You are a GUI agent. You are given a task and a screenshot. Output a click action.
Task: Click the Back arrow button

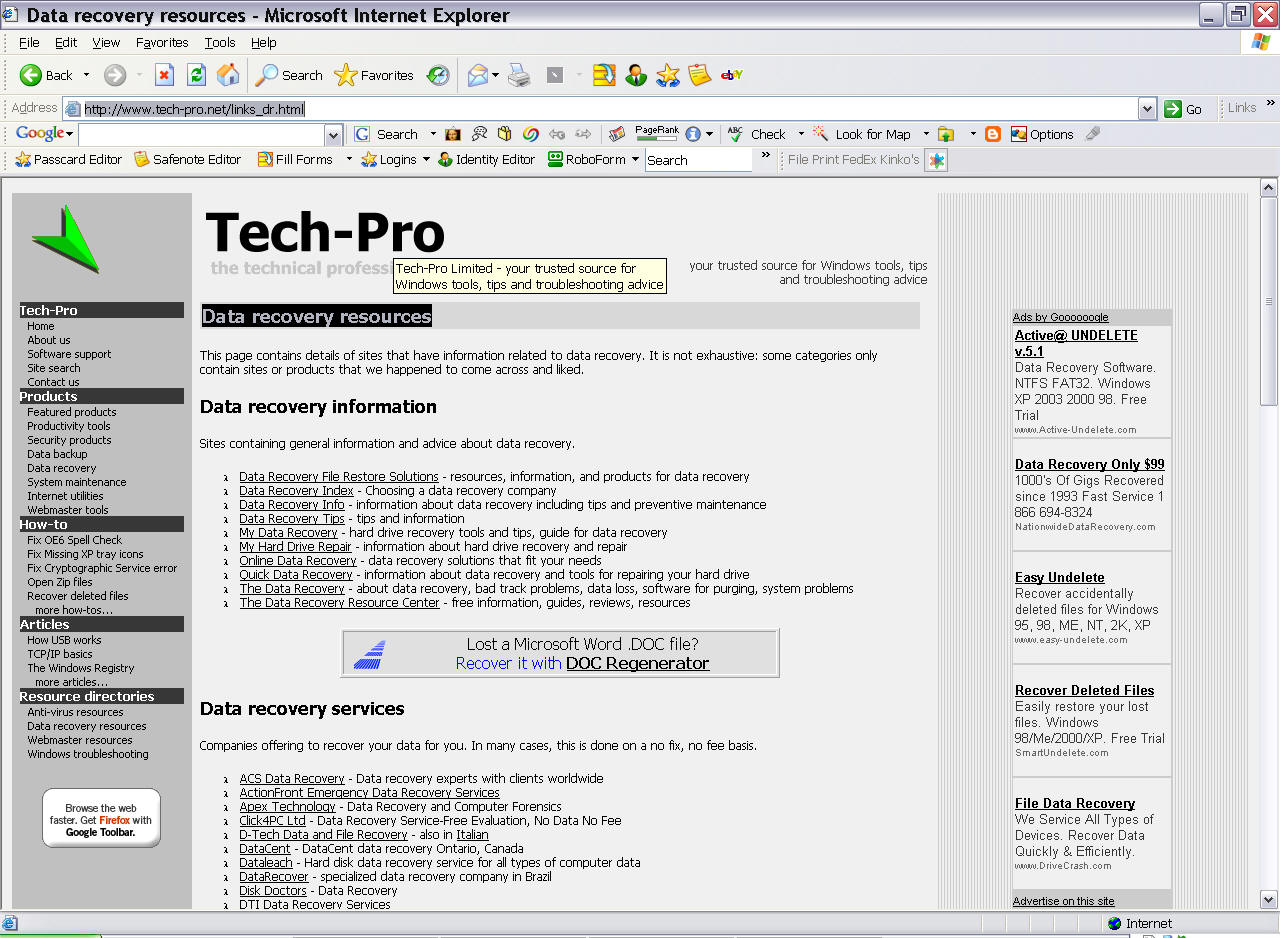(x=46, y=75)
